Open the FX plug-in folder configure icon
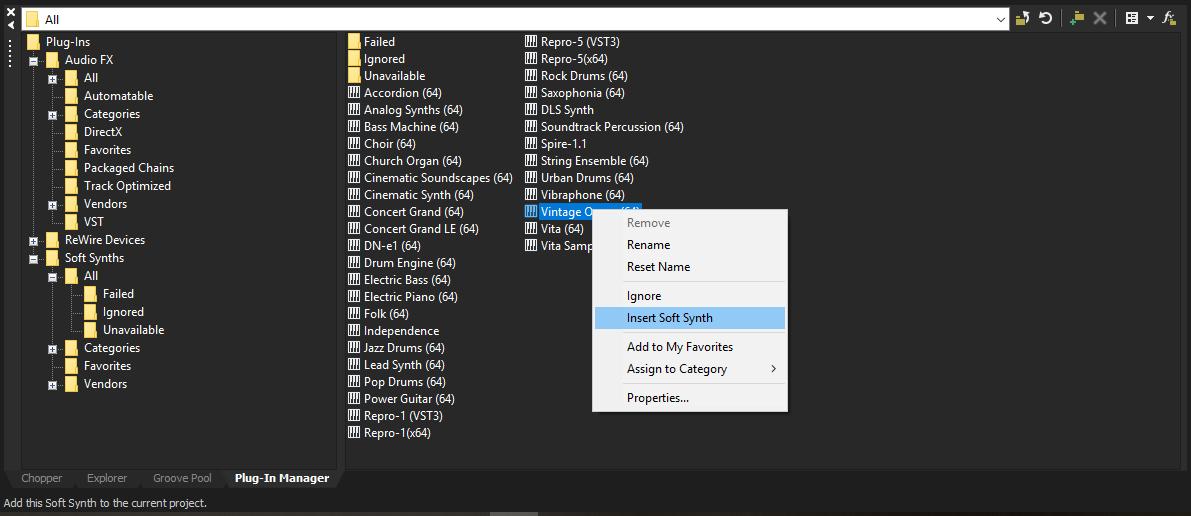The width and height of the screenshot is (1191, 516). click(1170, 18)
